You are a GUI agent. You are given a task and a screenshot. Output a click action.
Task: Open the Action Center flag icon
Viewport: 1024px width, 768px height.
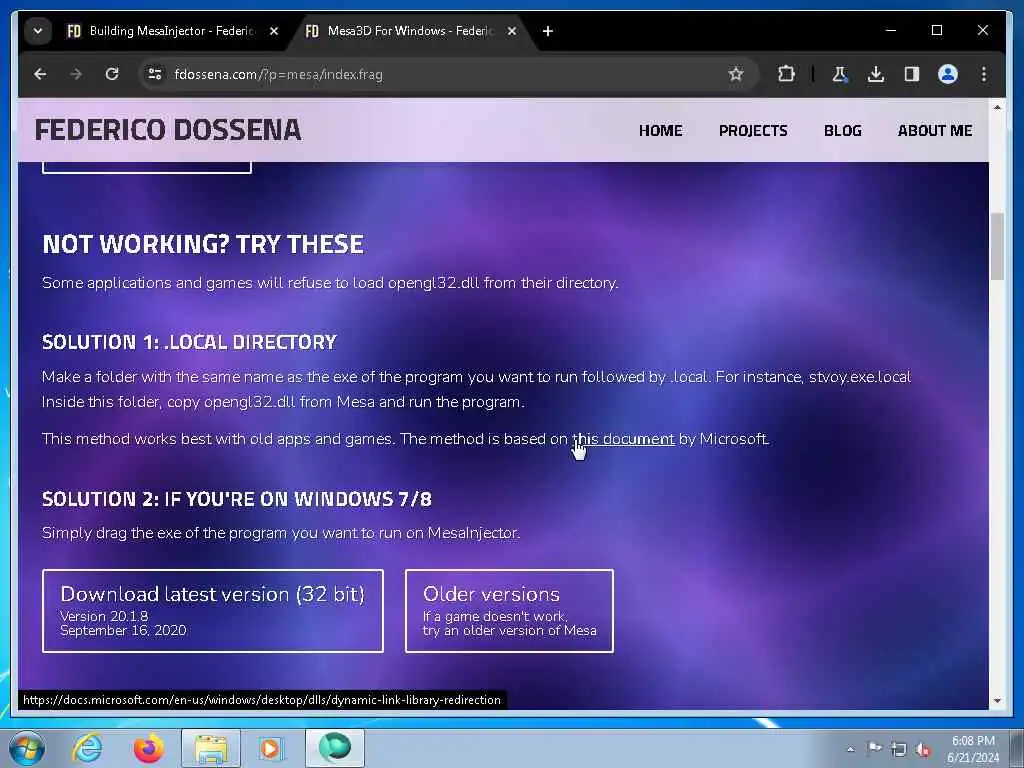tap(874, 748)
